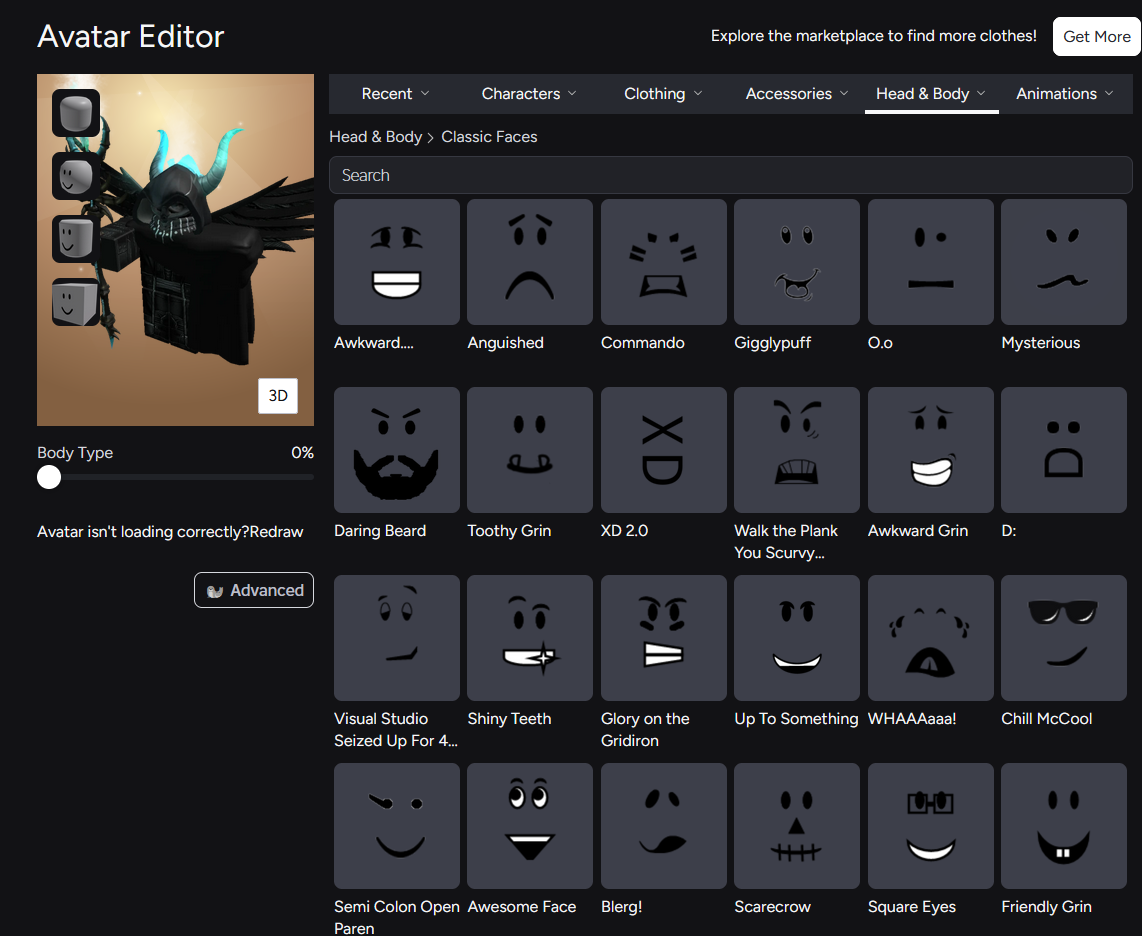Equip the Awesome Face
1142x936 pixels.
pos(529,825)
